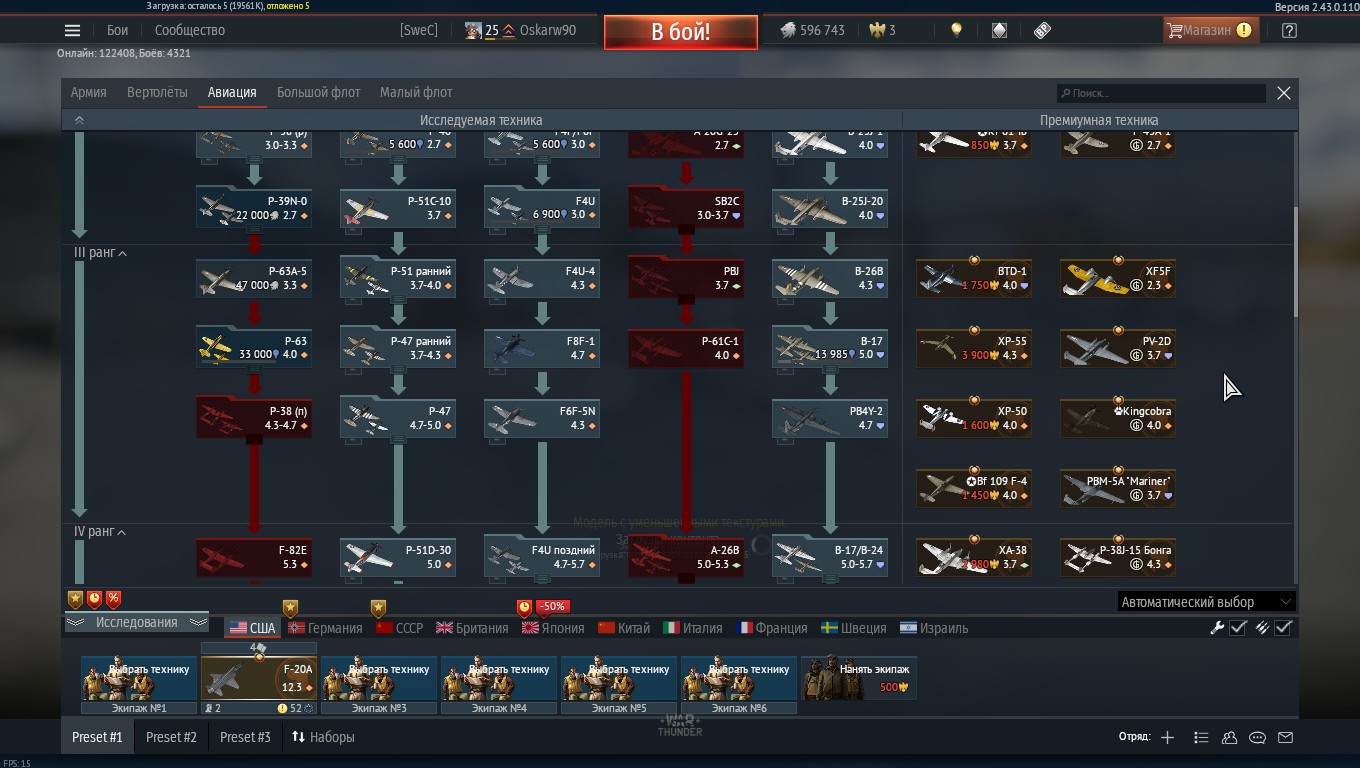This screenshot has height=768, width=1360.
Task: Select vehicle for Экипаж №1 slot
Action: tap(139, 678)
